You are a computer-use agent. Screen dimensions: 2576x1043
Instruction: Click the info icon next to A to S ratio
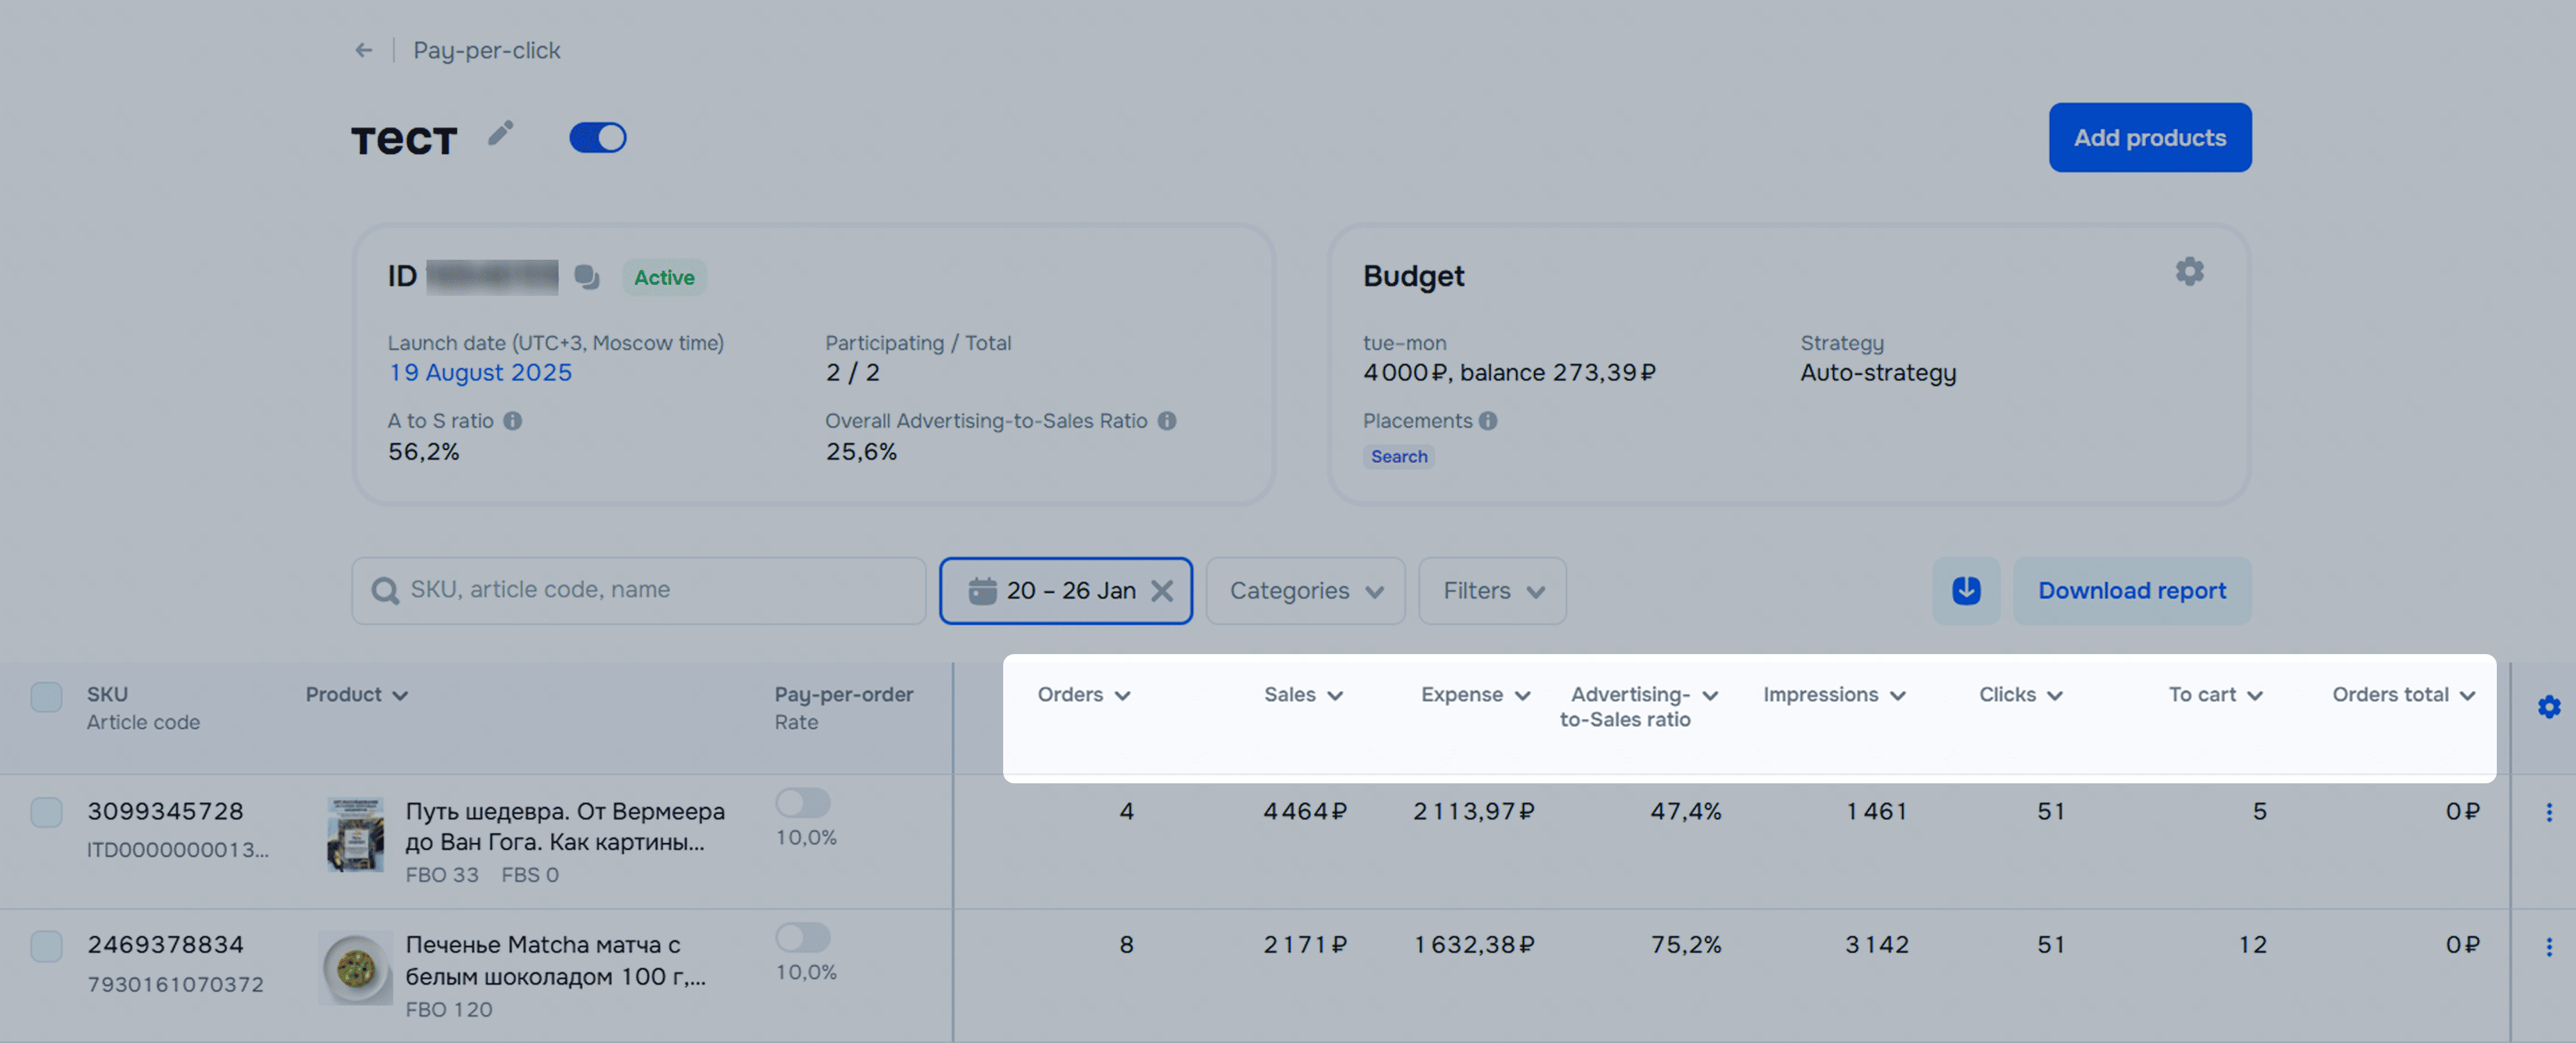513,421
